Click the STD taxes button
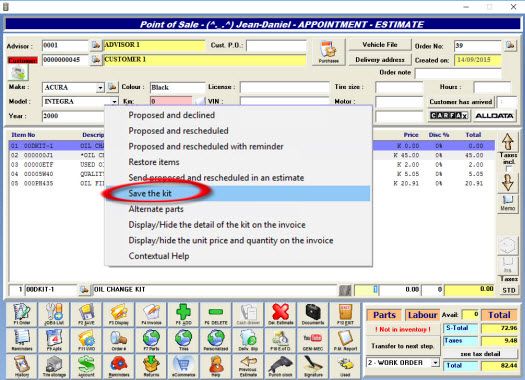525x380 pixels. point(509,290)
